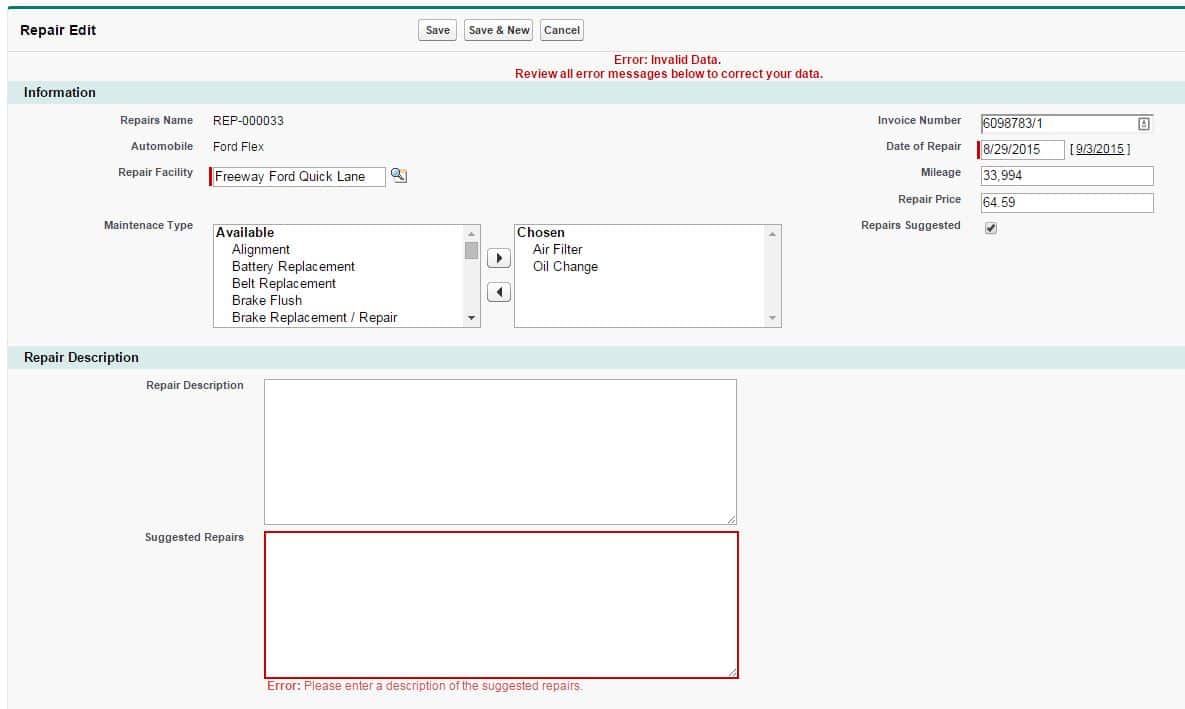The height and width of the screenshot is (709, 1185).
Task: Select Alignment in the Available list
Action: [260, 249]
